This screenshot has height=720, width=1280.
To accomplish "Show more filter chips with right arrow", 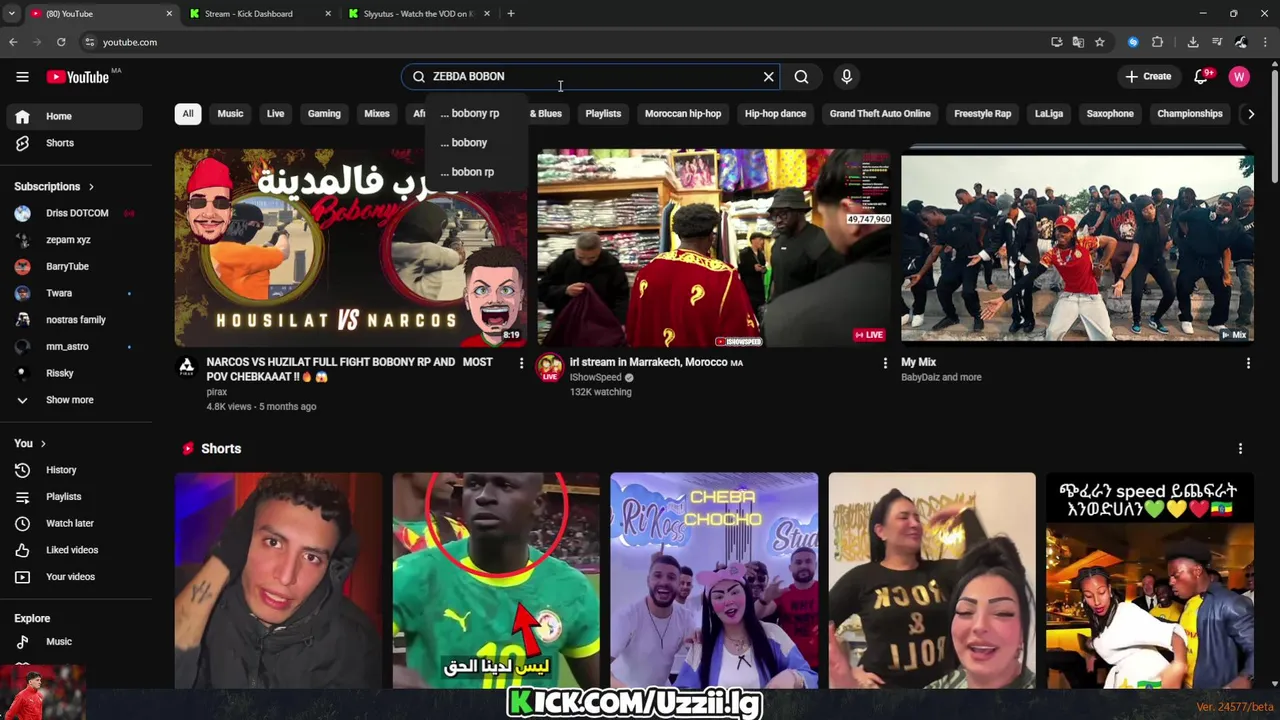I will pos(1250,114).
